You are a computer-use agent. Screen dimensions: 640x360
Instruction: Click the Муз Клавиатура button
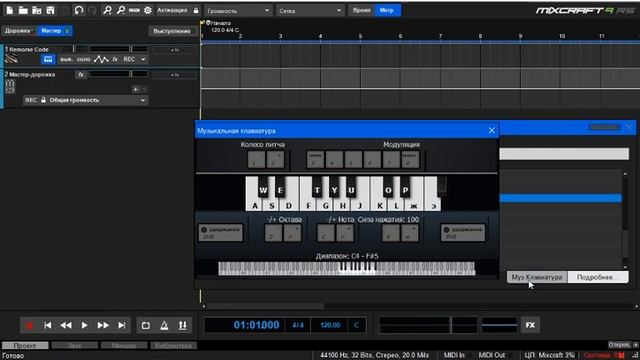[537, 277]
